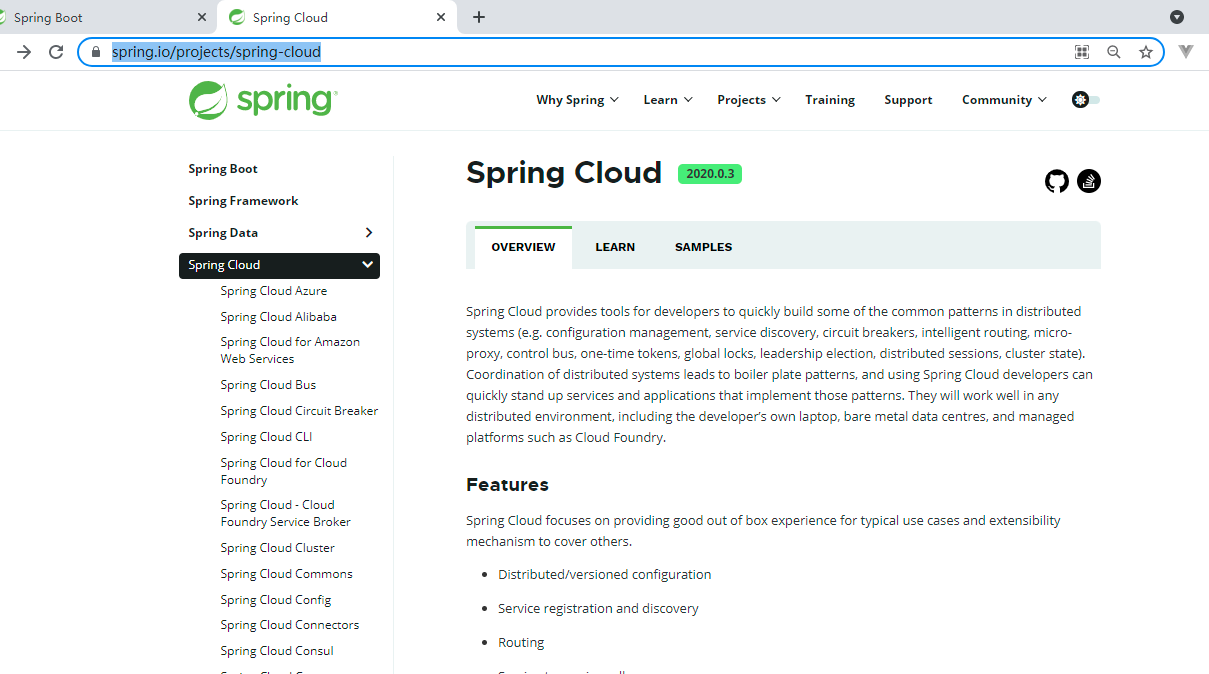Click the browser reload button

click(56, 52)
